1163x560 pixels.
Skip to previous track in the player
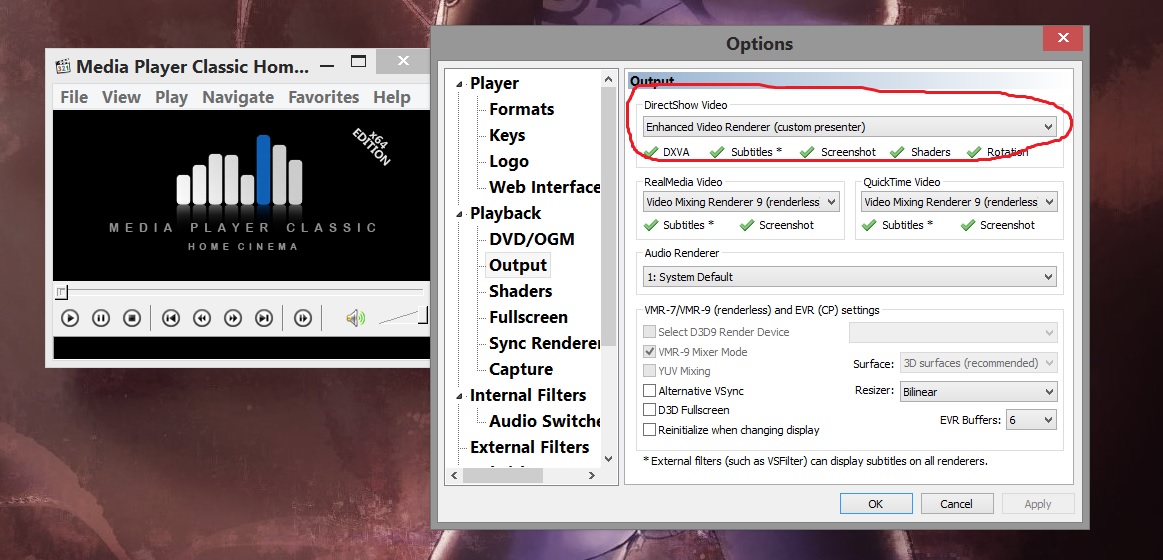pyautogui.click(x=171, y=318)
